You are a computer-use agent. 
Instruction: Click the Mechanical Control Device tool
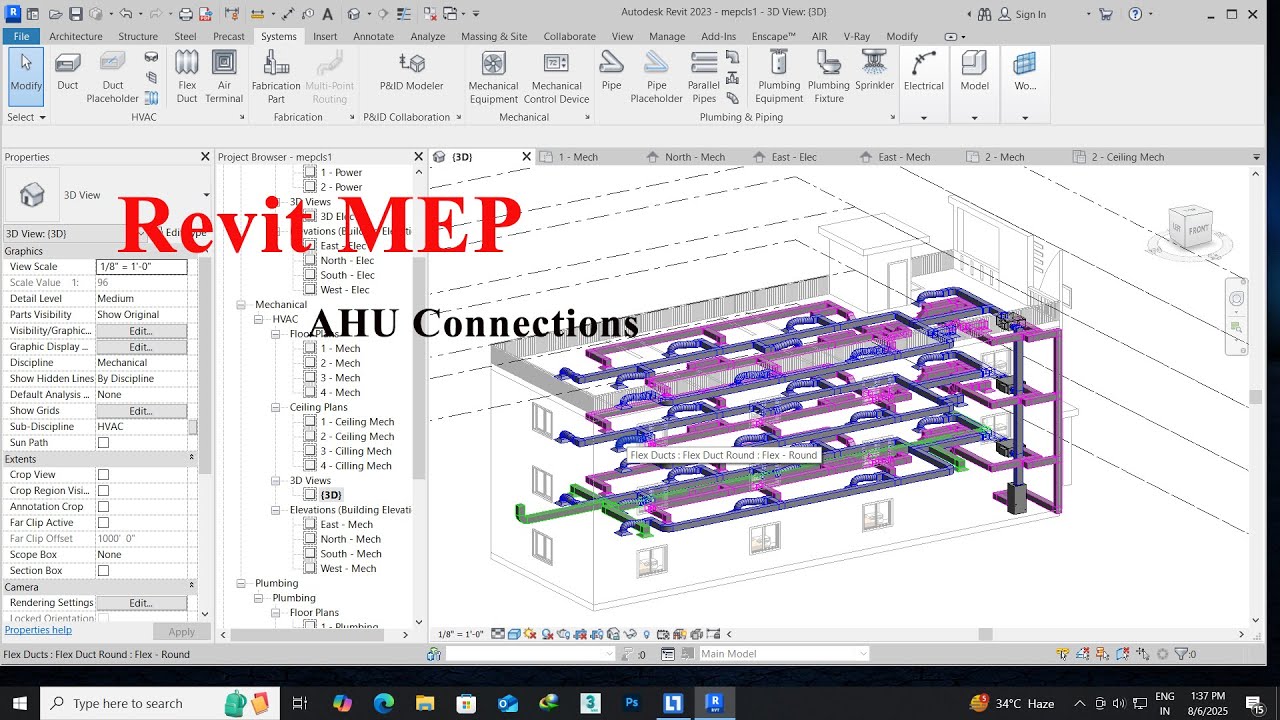click(x=557, y=77)
